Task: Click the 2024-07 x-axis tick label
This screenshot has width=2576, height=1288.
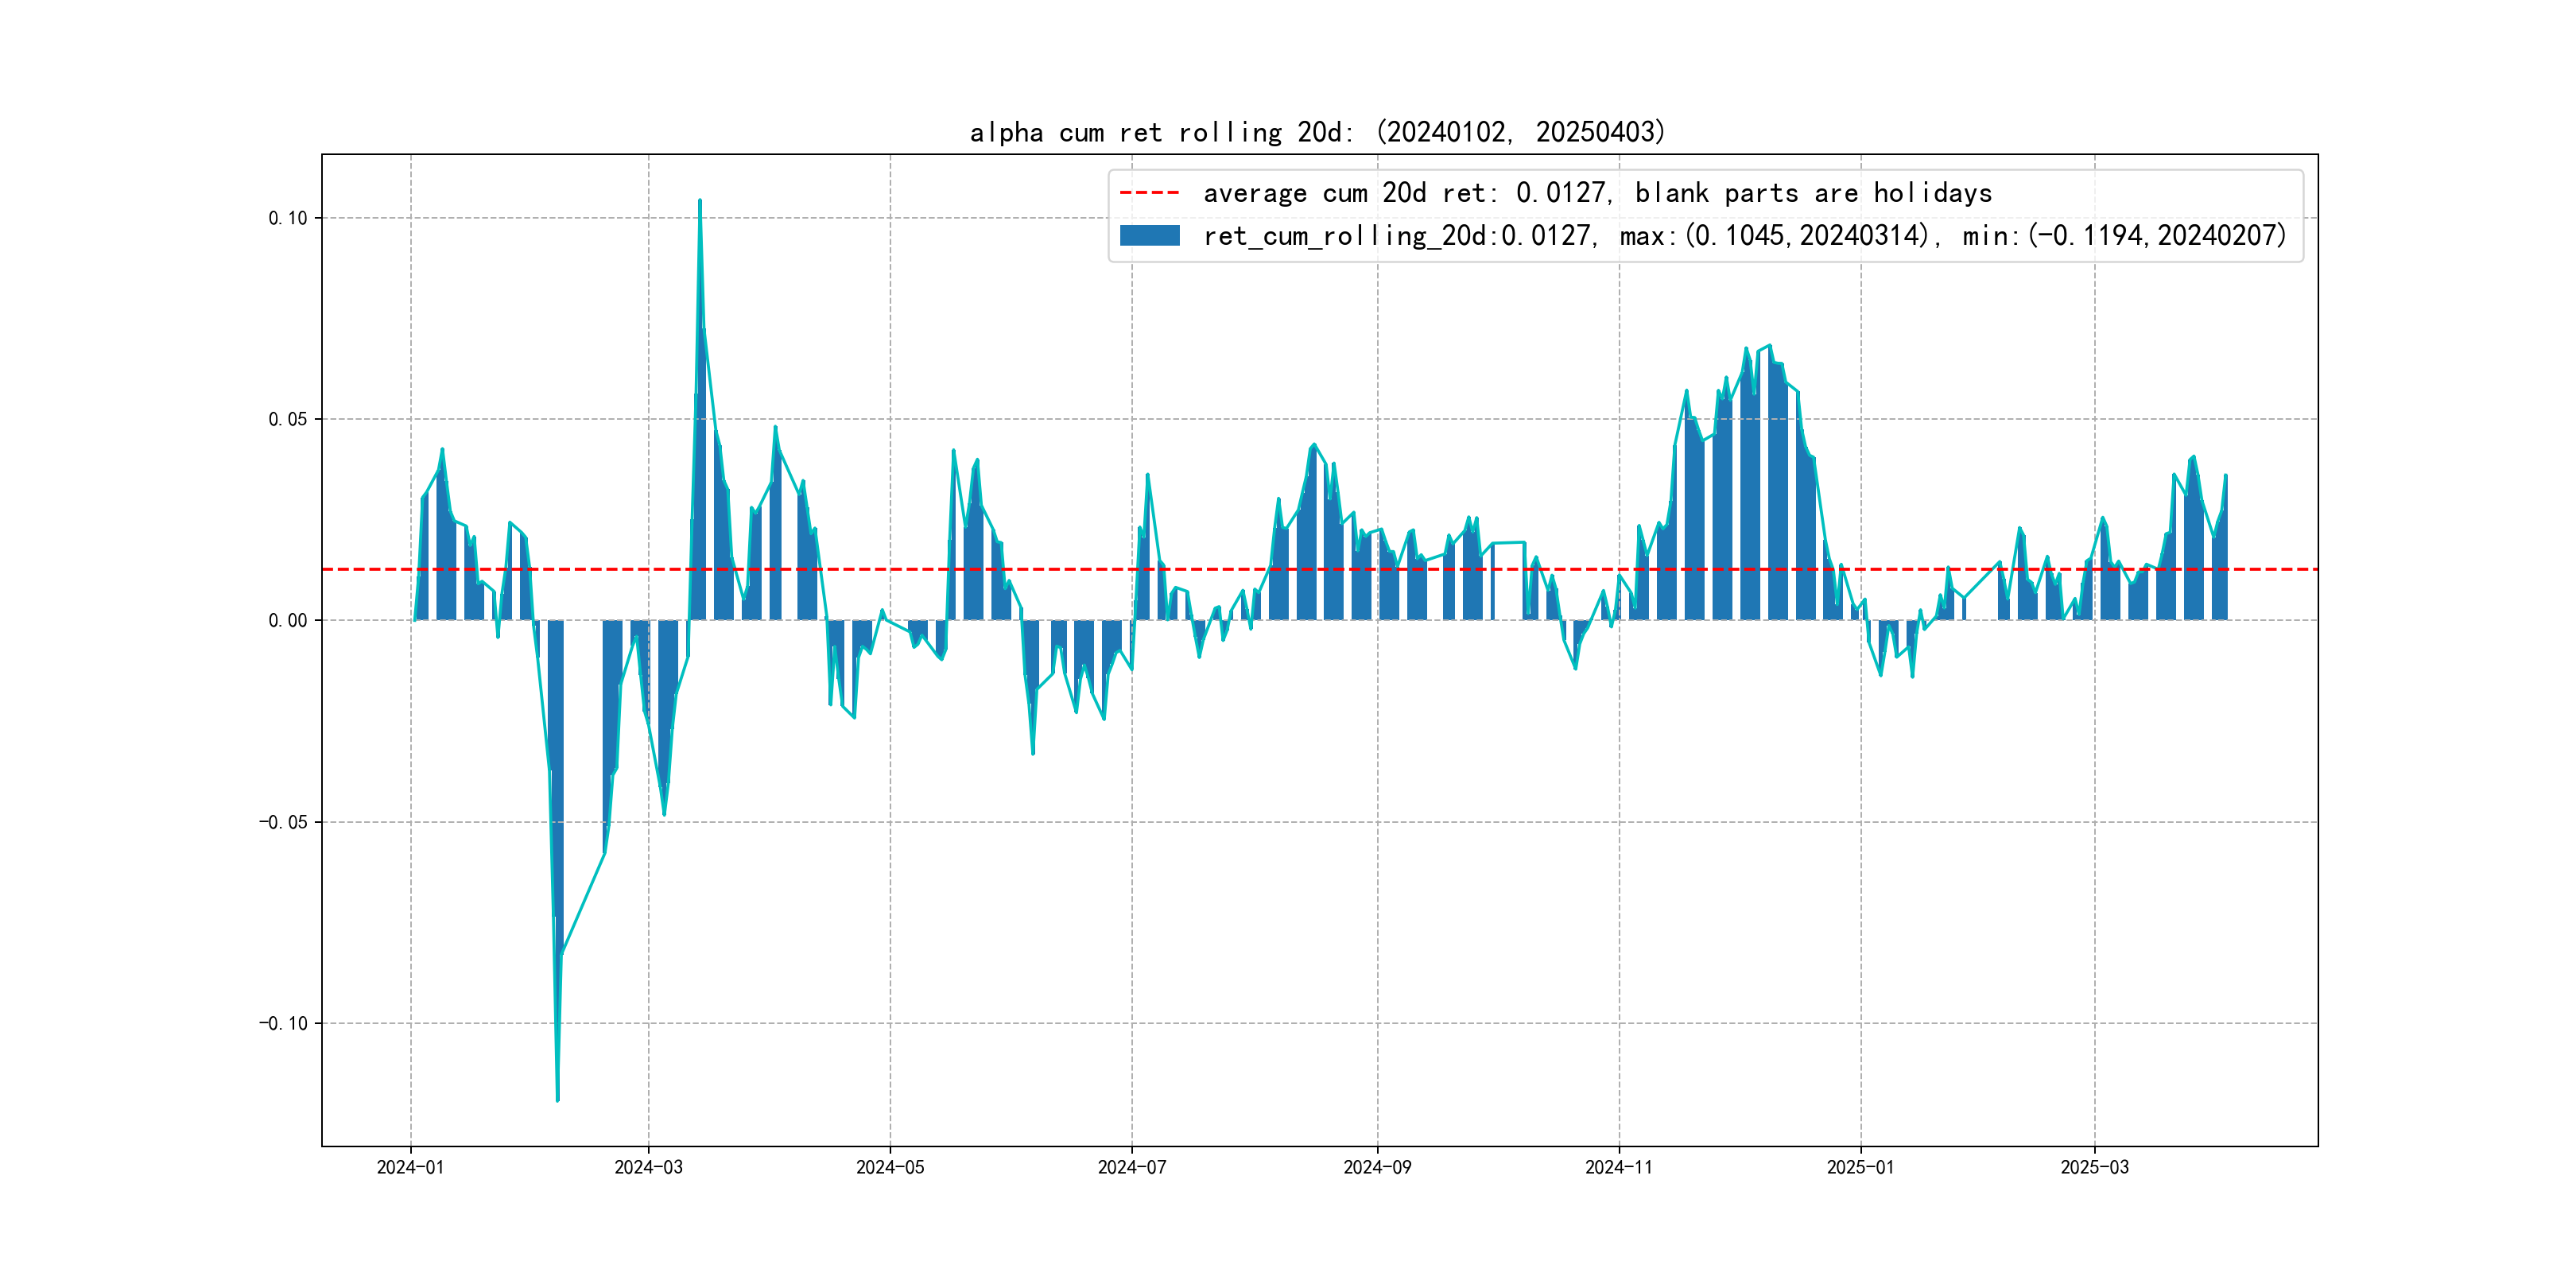Action: click(1132, 1167)
